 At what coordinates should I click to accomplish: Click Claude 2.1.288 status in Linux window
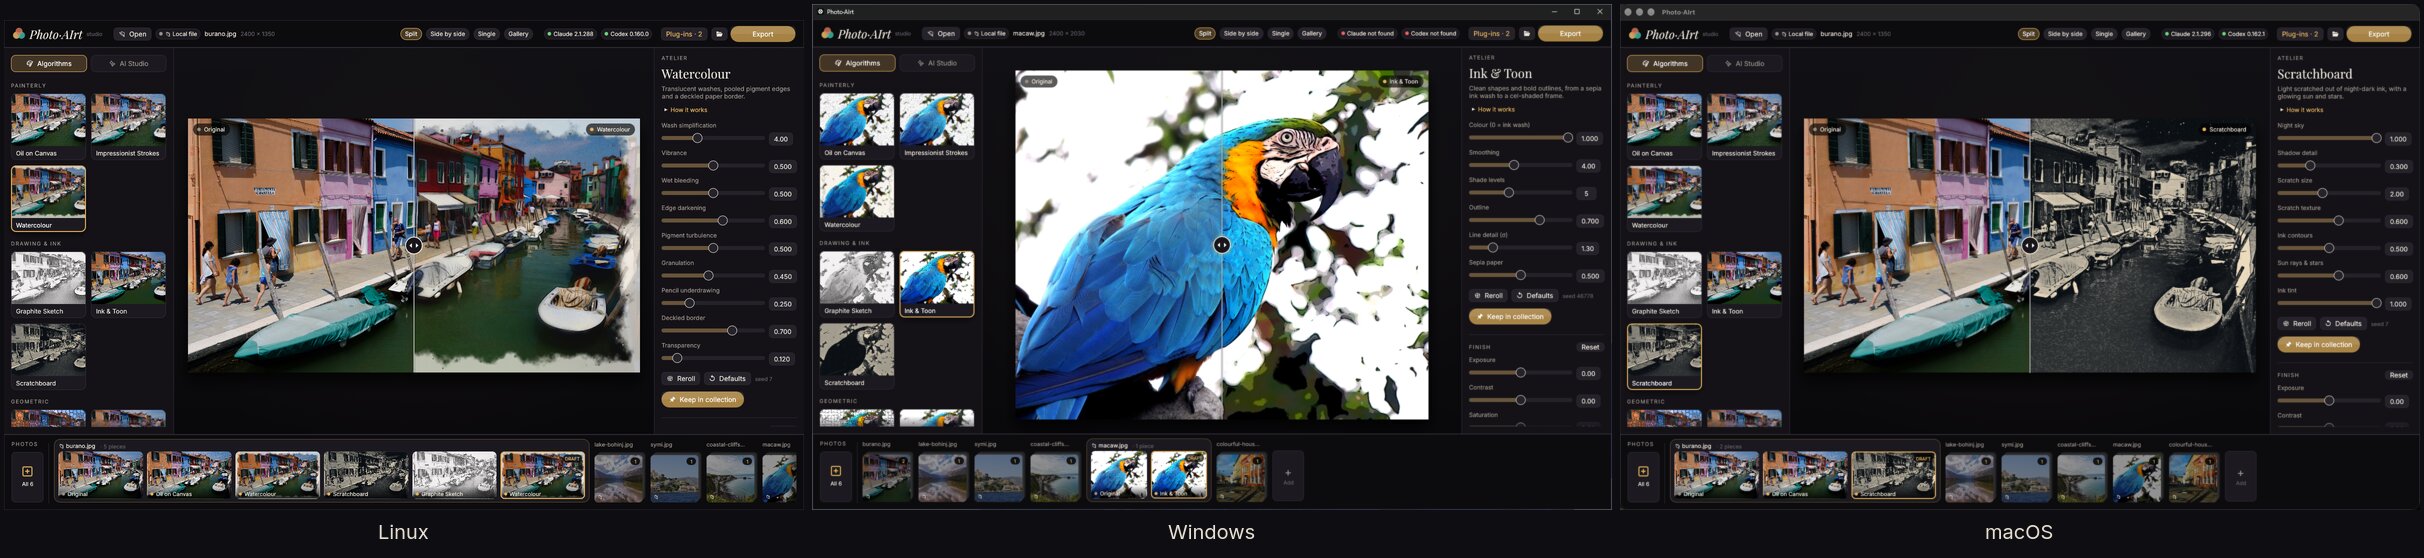click(570, 34)
